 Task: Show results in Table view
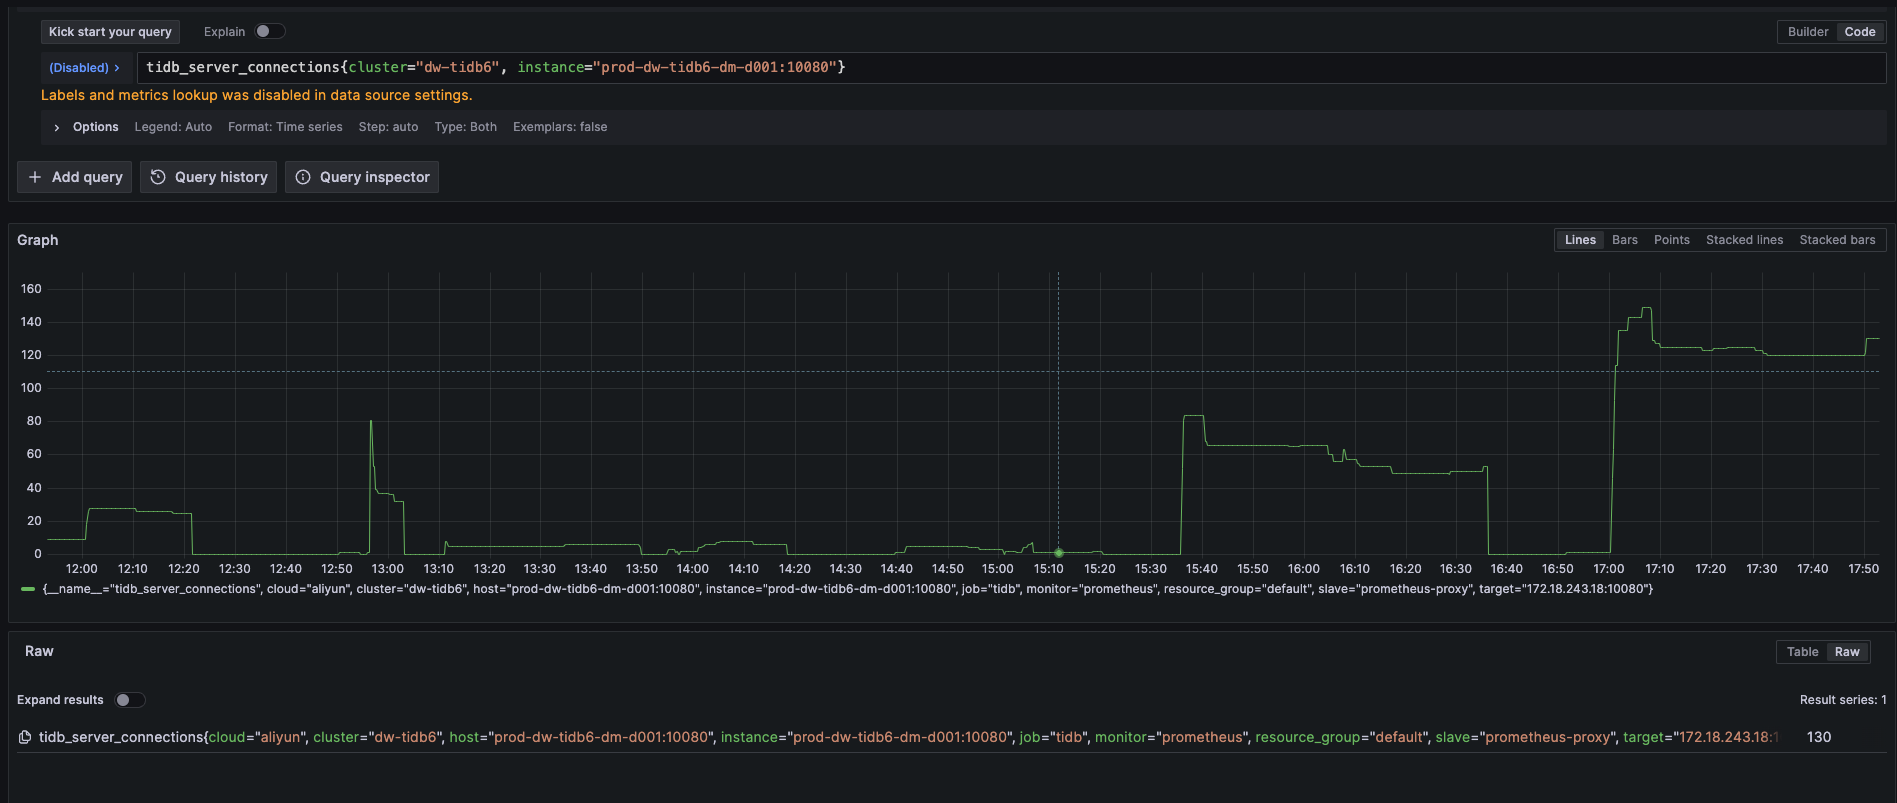tap(1802, 652)
